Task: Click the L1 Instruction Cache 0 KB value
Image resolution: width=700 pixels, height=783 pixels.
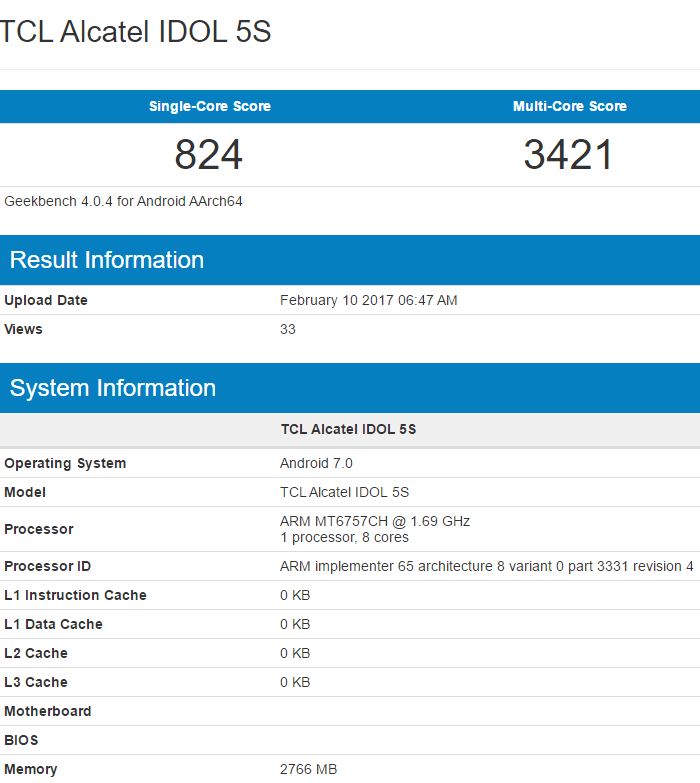Action: pos(295,595)
